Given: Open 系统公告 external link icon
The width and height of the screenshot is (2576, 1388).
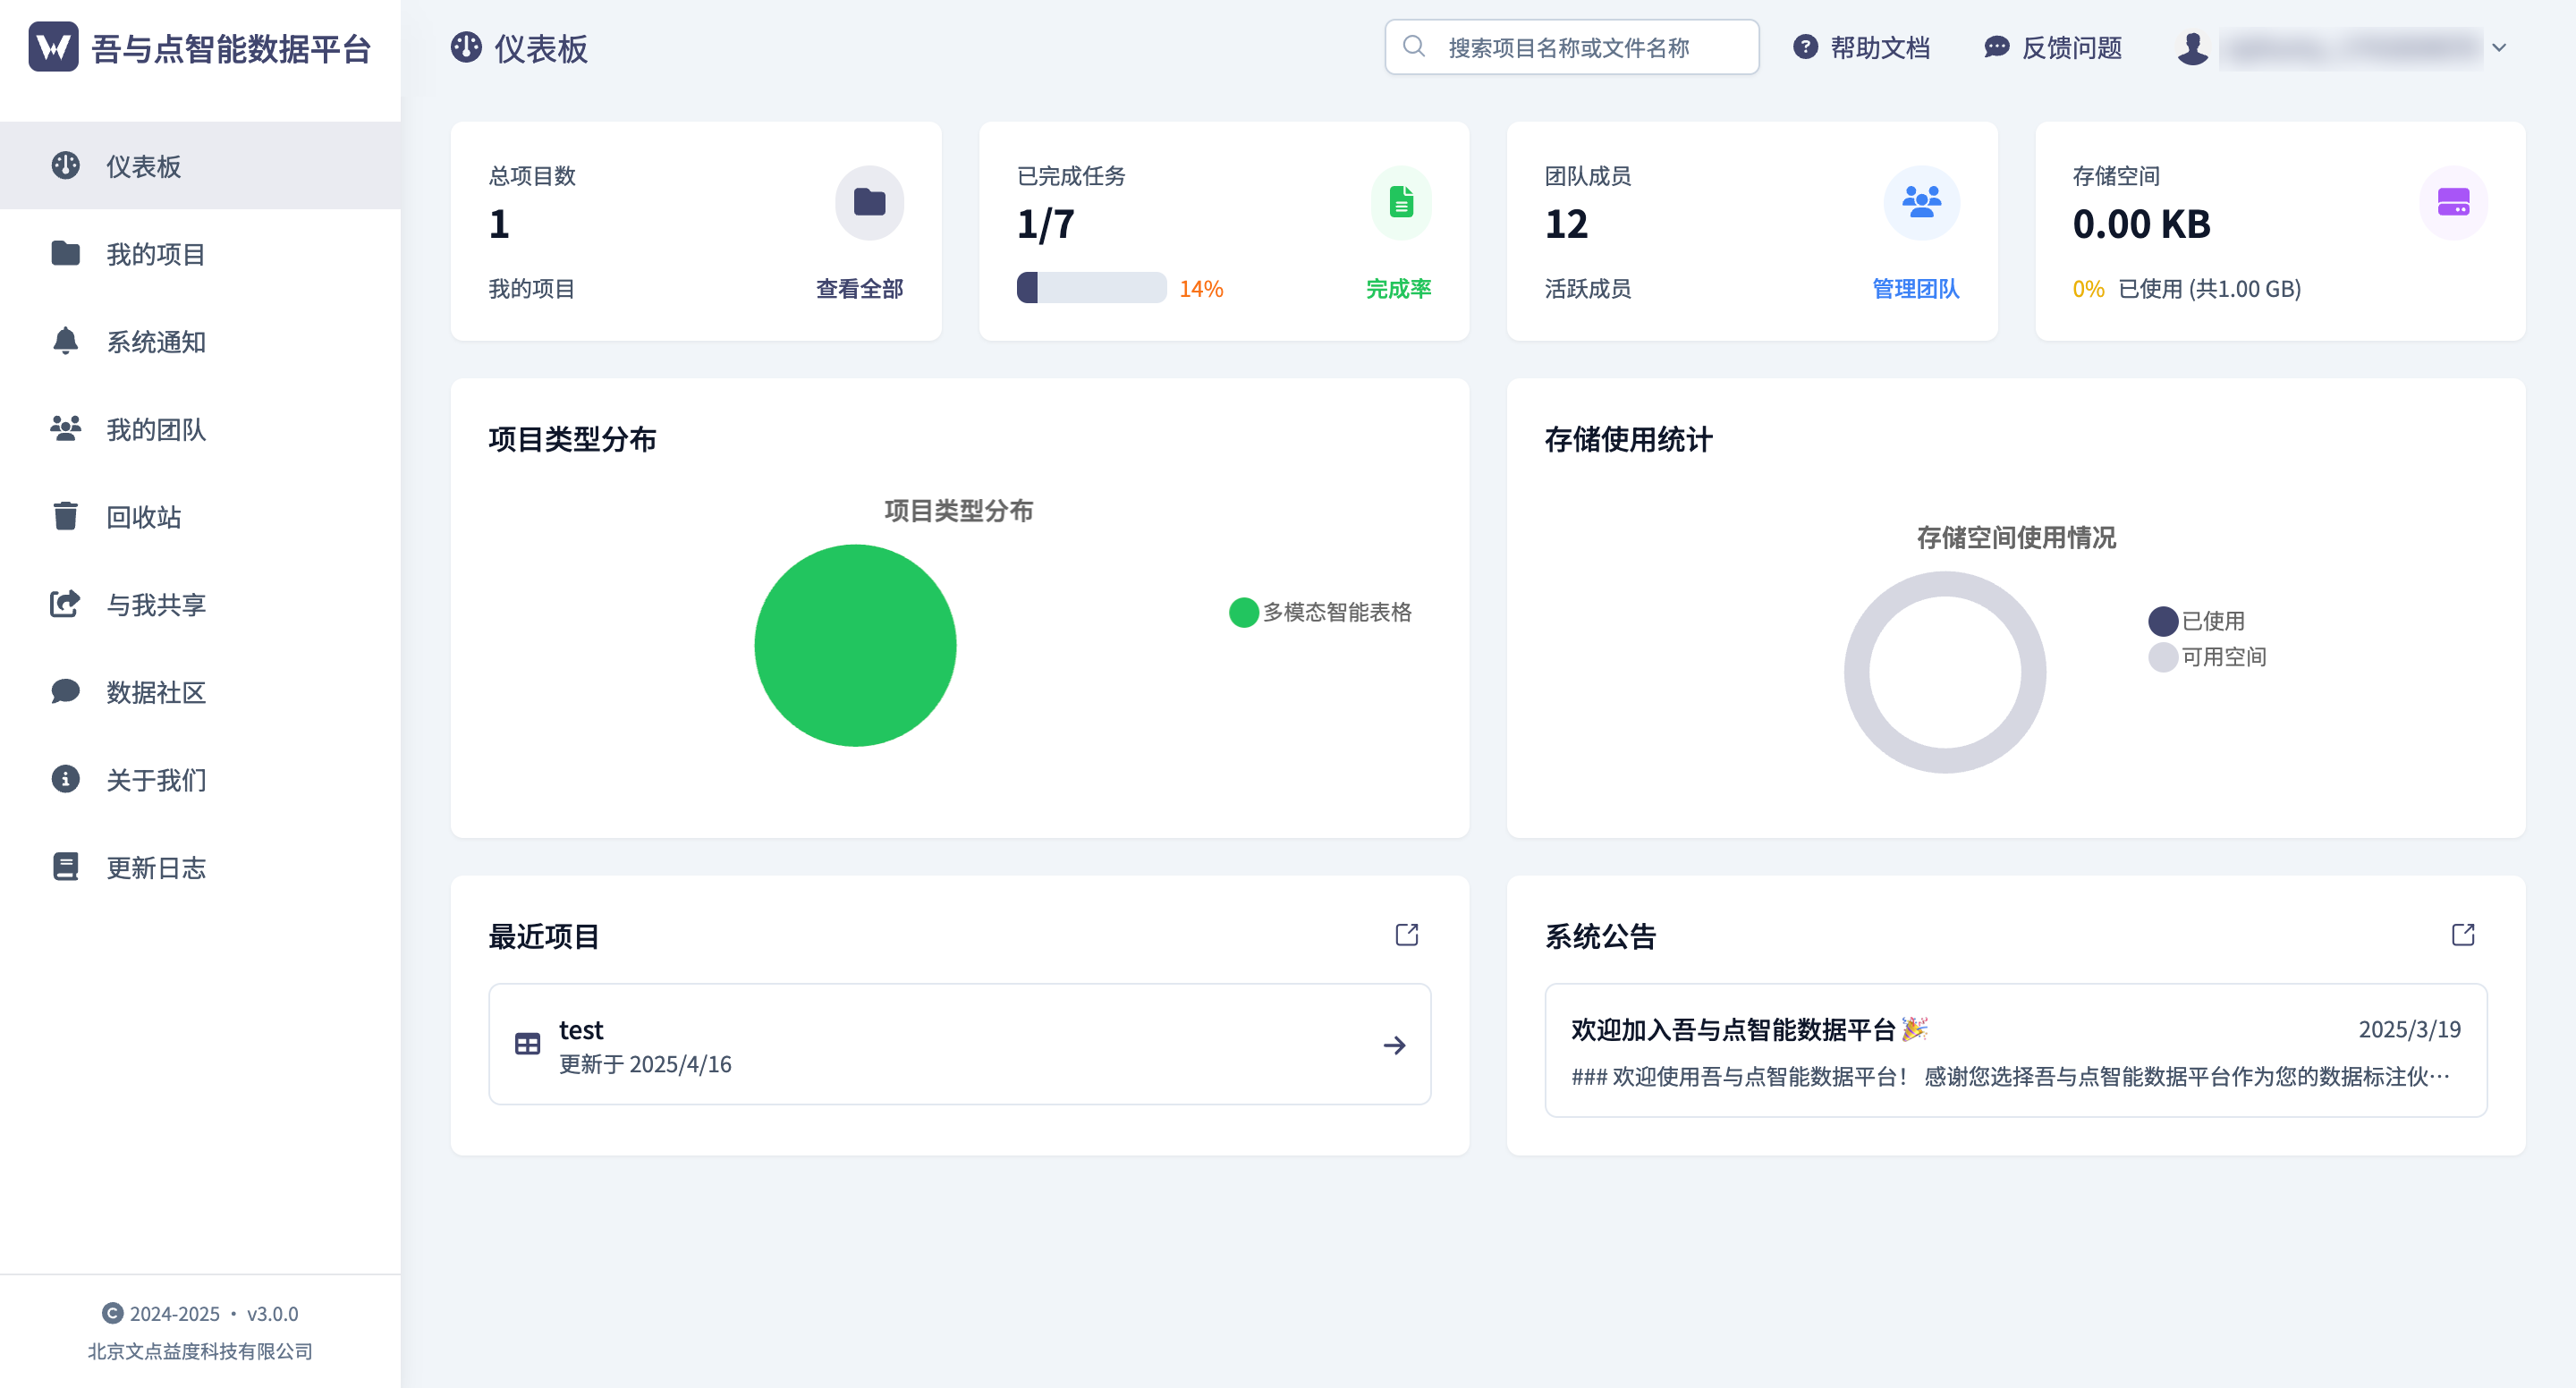Looking at the screenshot, I should pos(2463,934).
